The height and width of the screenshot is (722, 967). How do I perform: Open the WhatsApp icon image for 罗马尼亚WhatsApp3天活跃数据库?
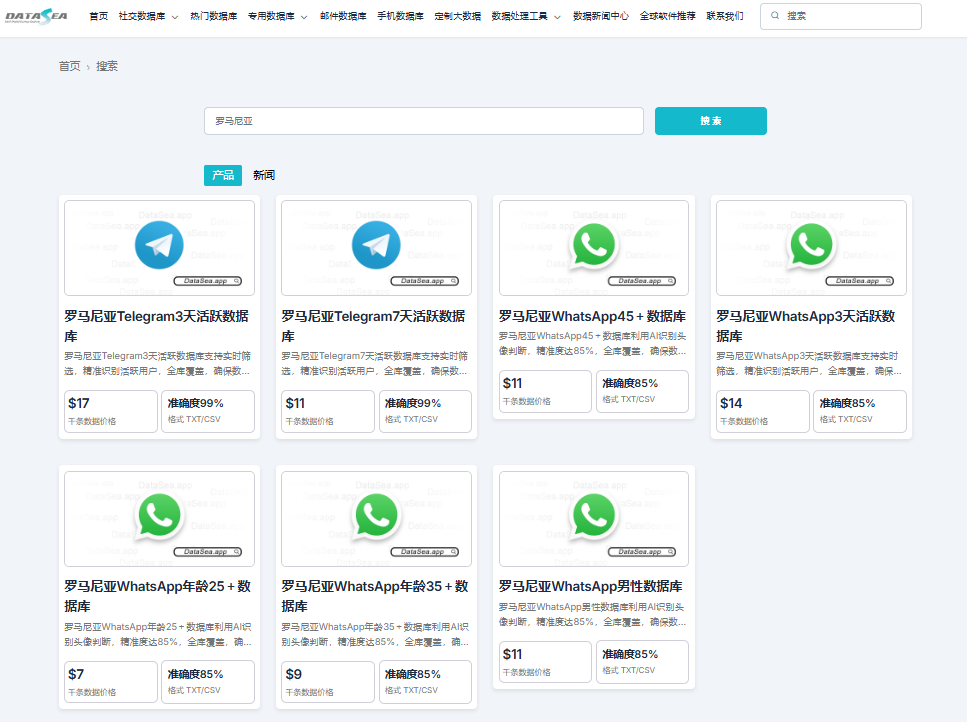(811, 248)
